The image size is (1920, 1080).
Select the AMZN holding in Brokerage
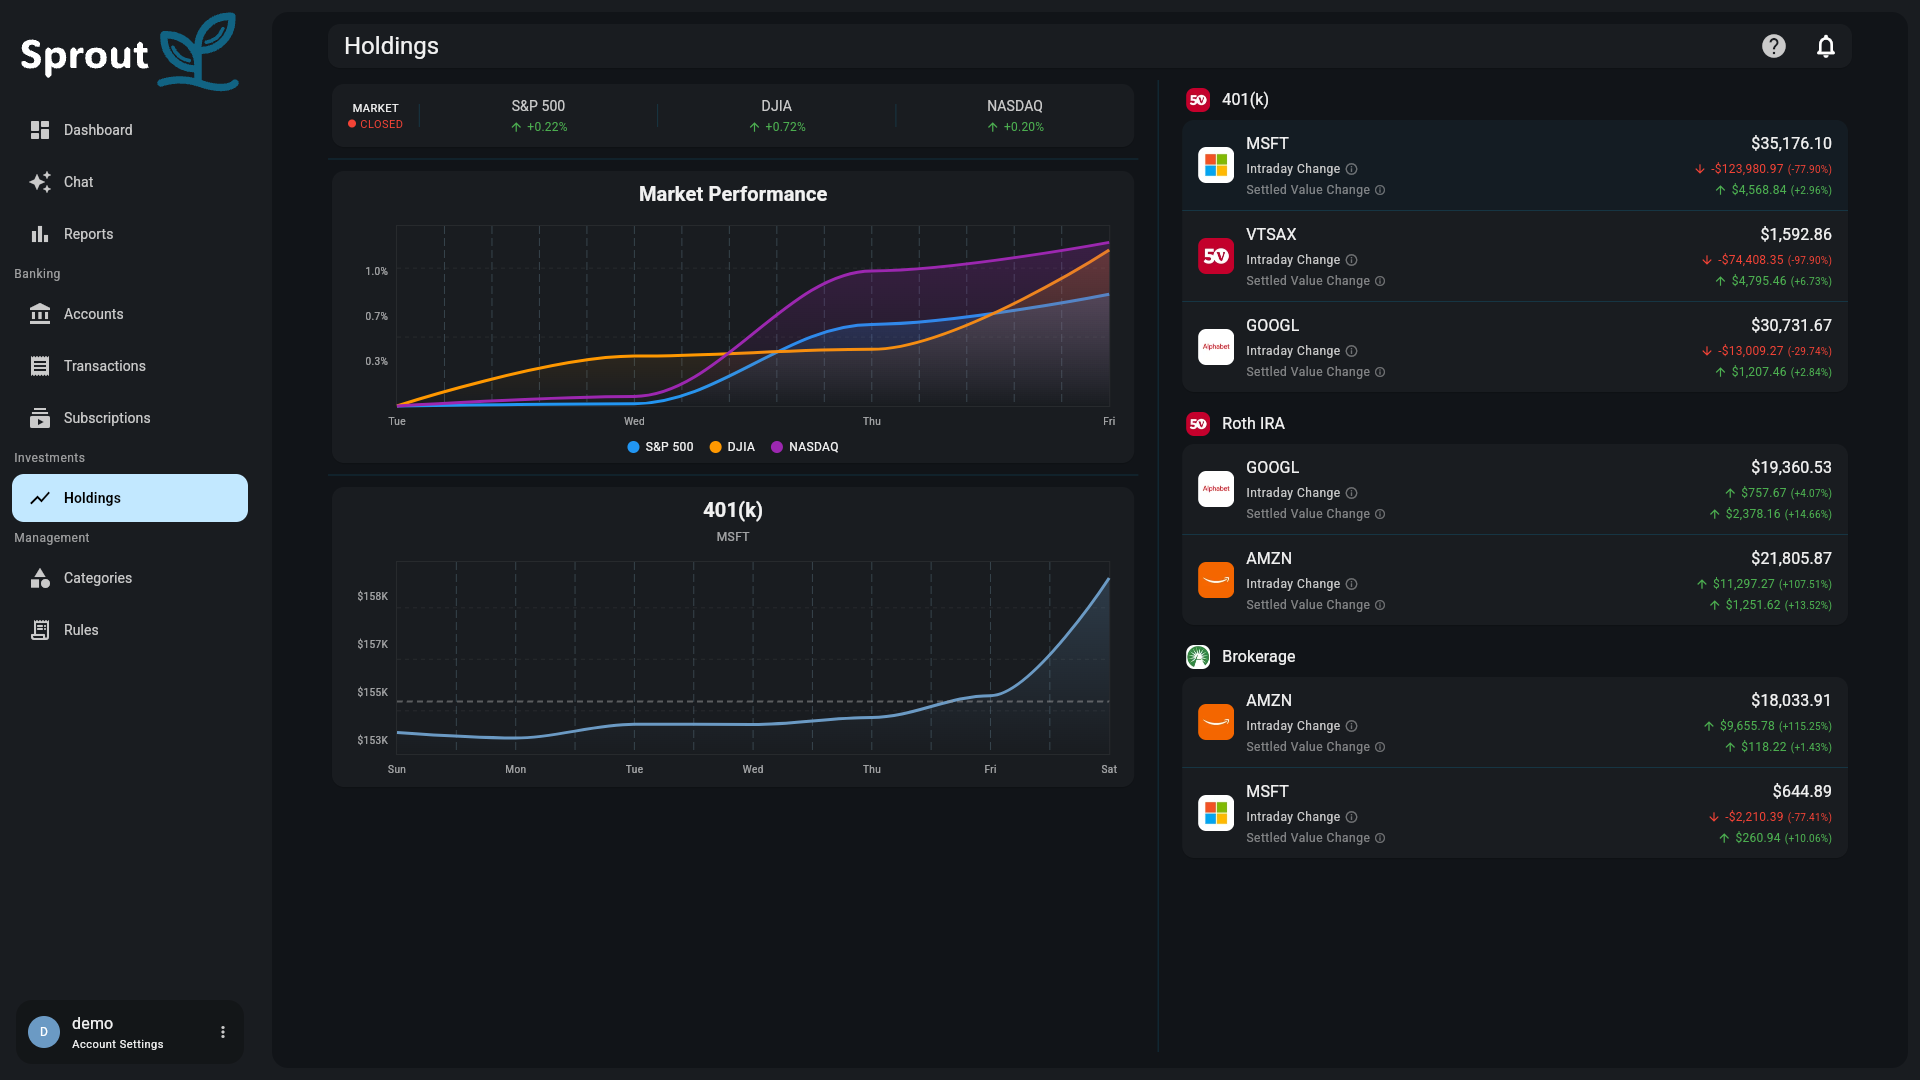[x=1515, y=722]
